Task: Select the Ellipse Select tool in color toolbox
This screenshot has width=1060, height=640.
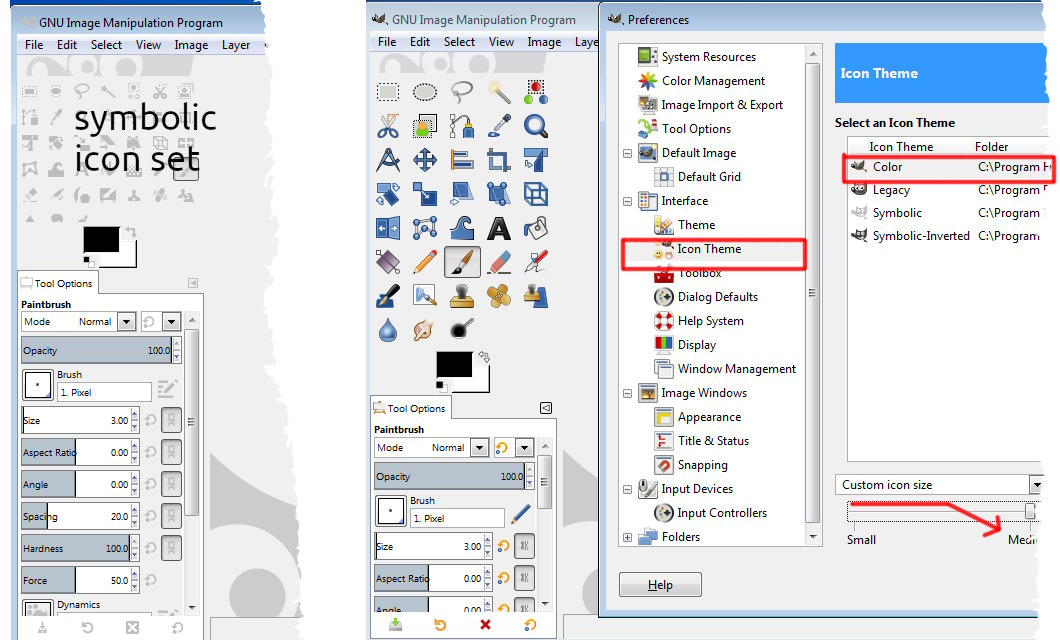Action: (425, 91)
